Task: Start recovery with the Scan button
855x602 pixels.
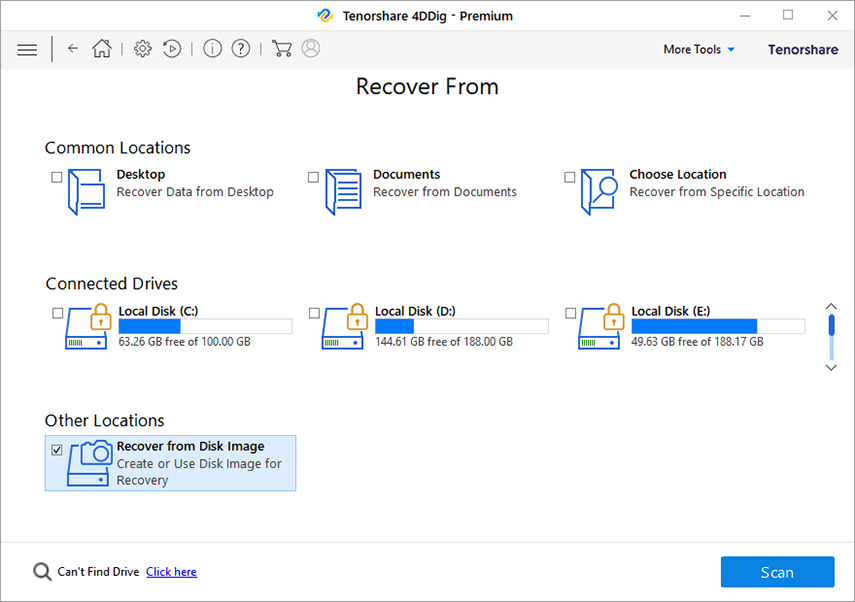Action: (778, 572)
